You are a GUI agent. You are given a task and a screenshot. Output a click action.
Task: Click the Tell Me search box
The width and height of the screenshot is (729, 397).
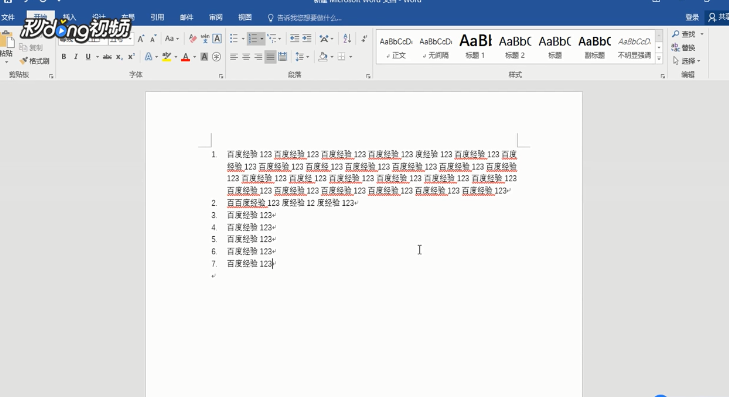pyautogui.click(x=305, y=18)
